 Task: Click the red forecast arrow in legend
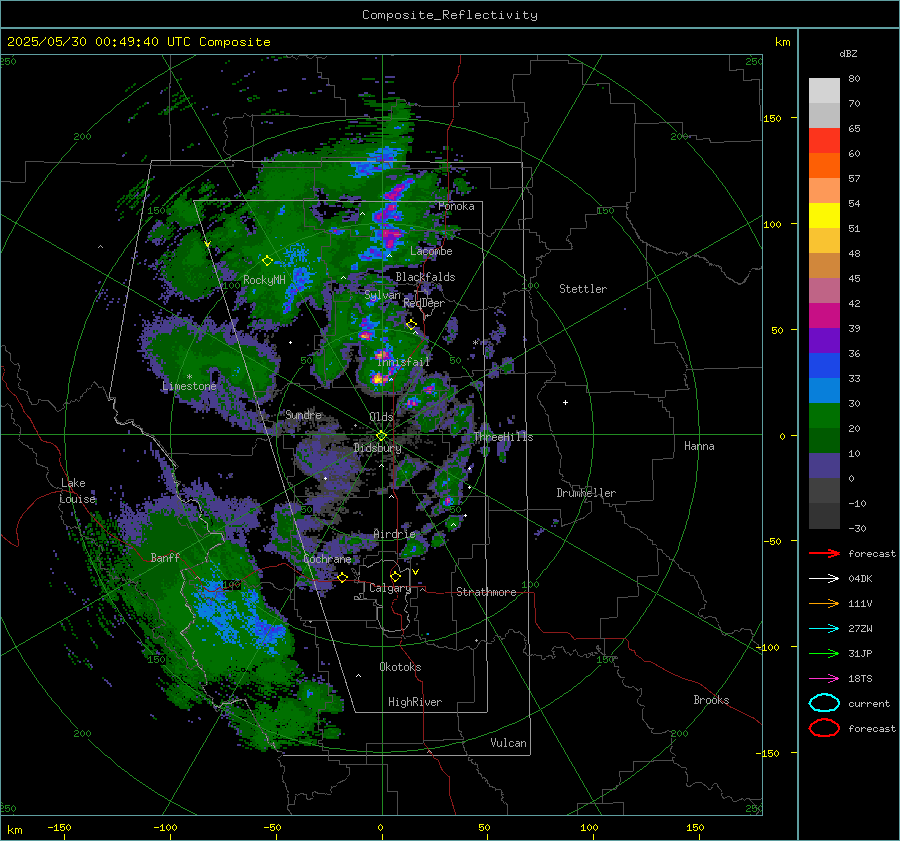[824, 553]
